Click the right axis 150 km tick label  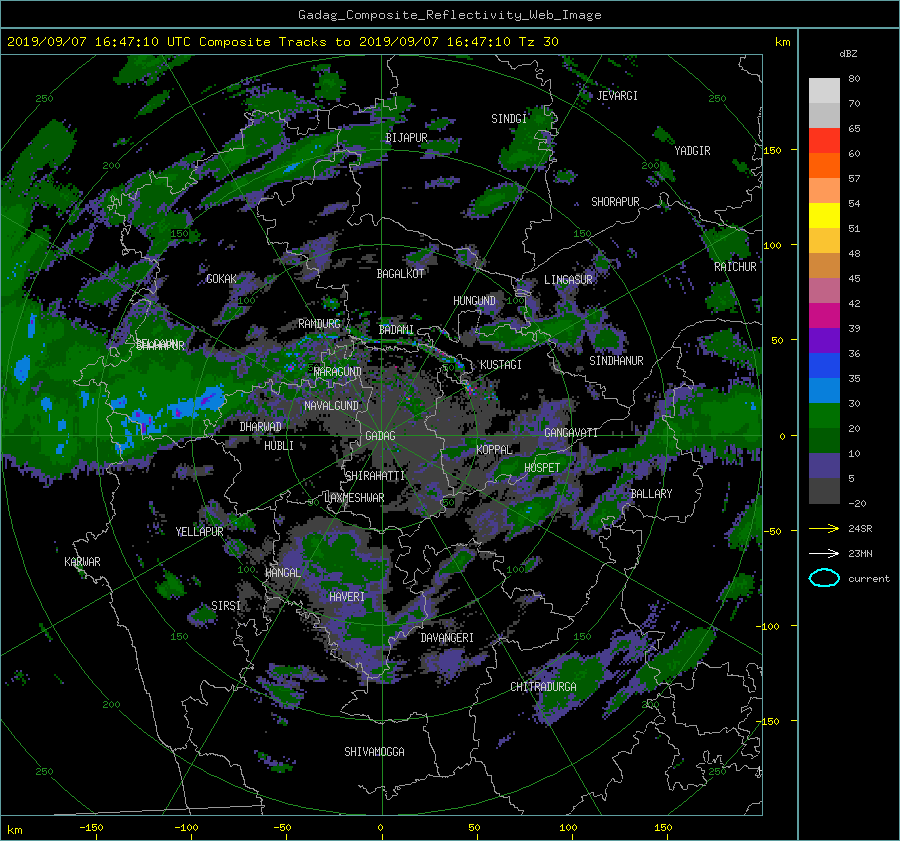[773, 150]
